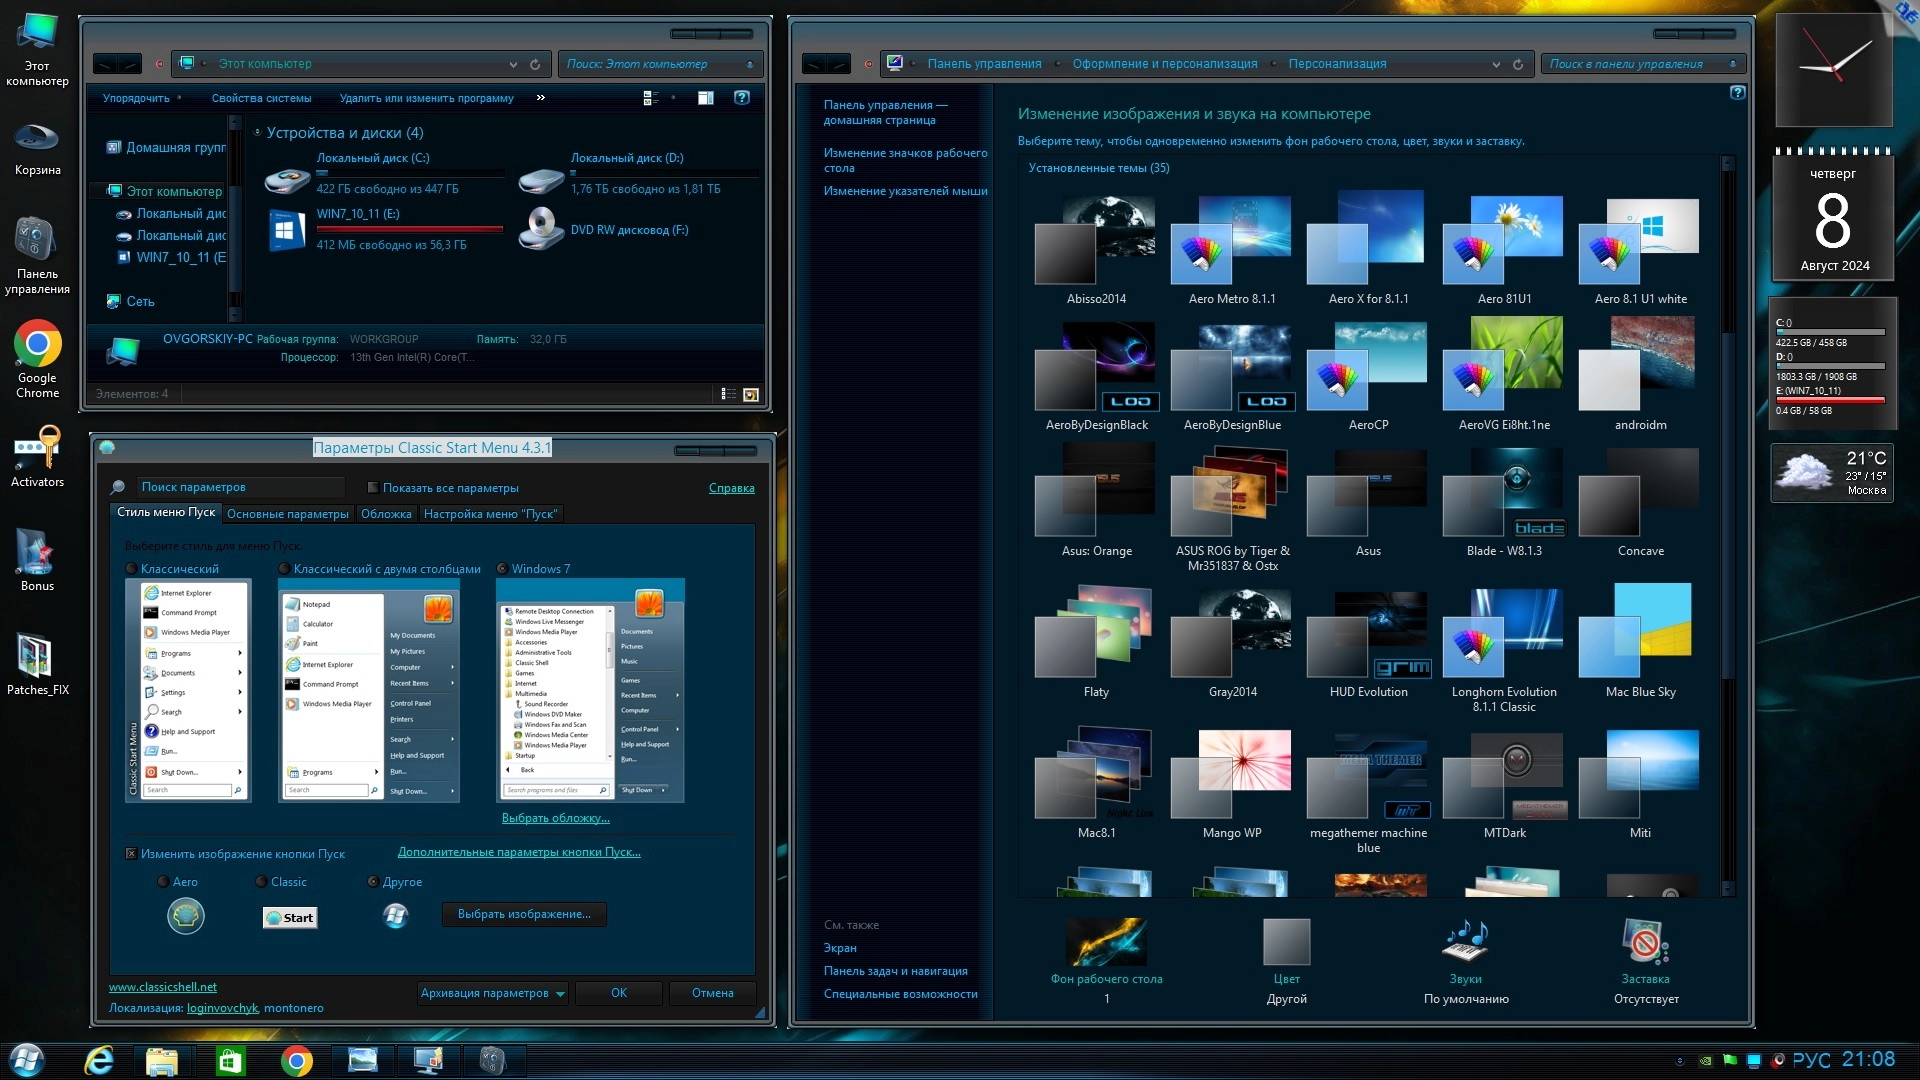Click the 'Выбрать изображение...' button
Image resolution: width=1920 pixels, height=1080 pixels.
(x=524, y=914)
